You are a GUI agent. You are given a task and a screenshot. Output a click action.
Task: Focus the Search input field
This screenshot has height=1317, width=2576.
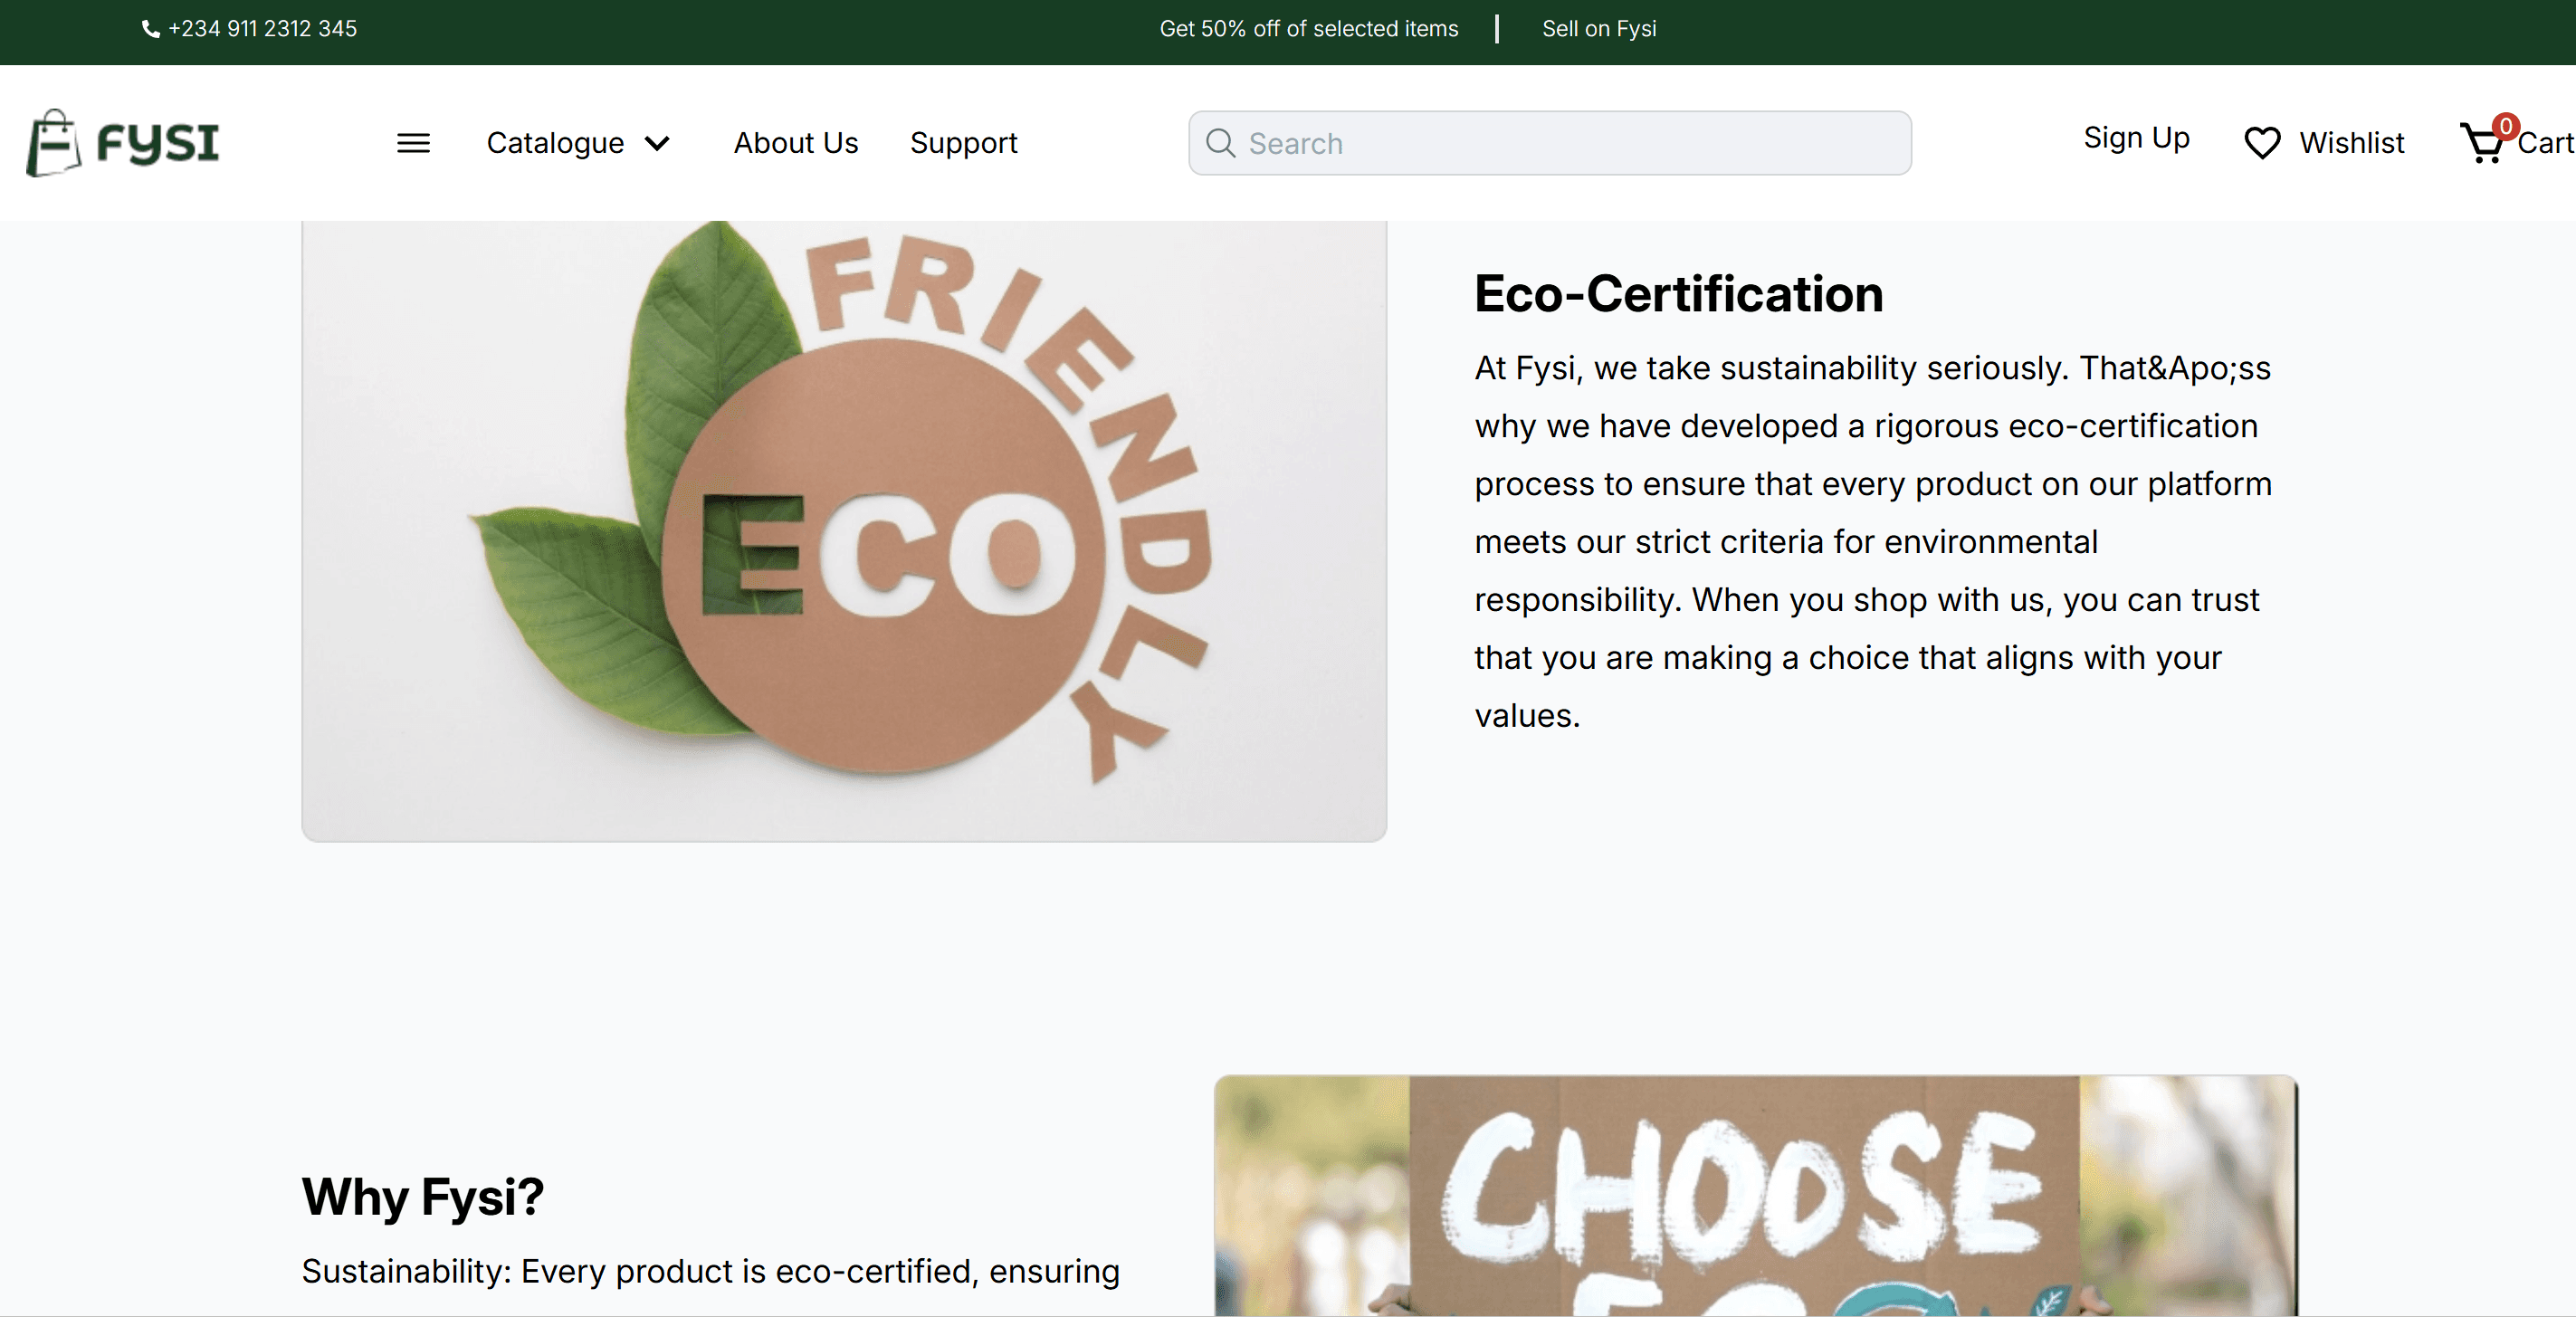tap(1549, 143)
